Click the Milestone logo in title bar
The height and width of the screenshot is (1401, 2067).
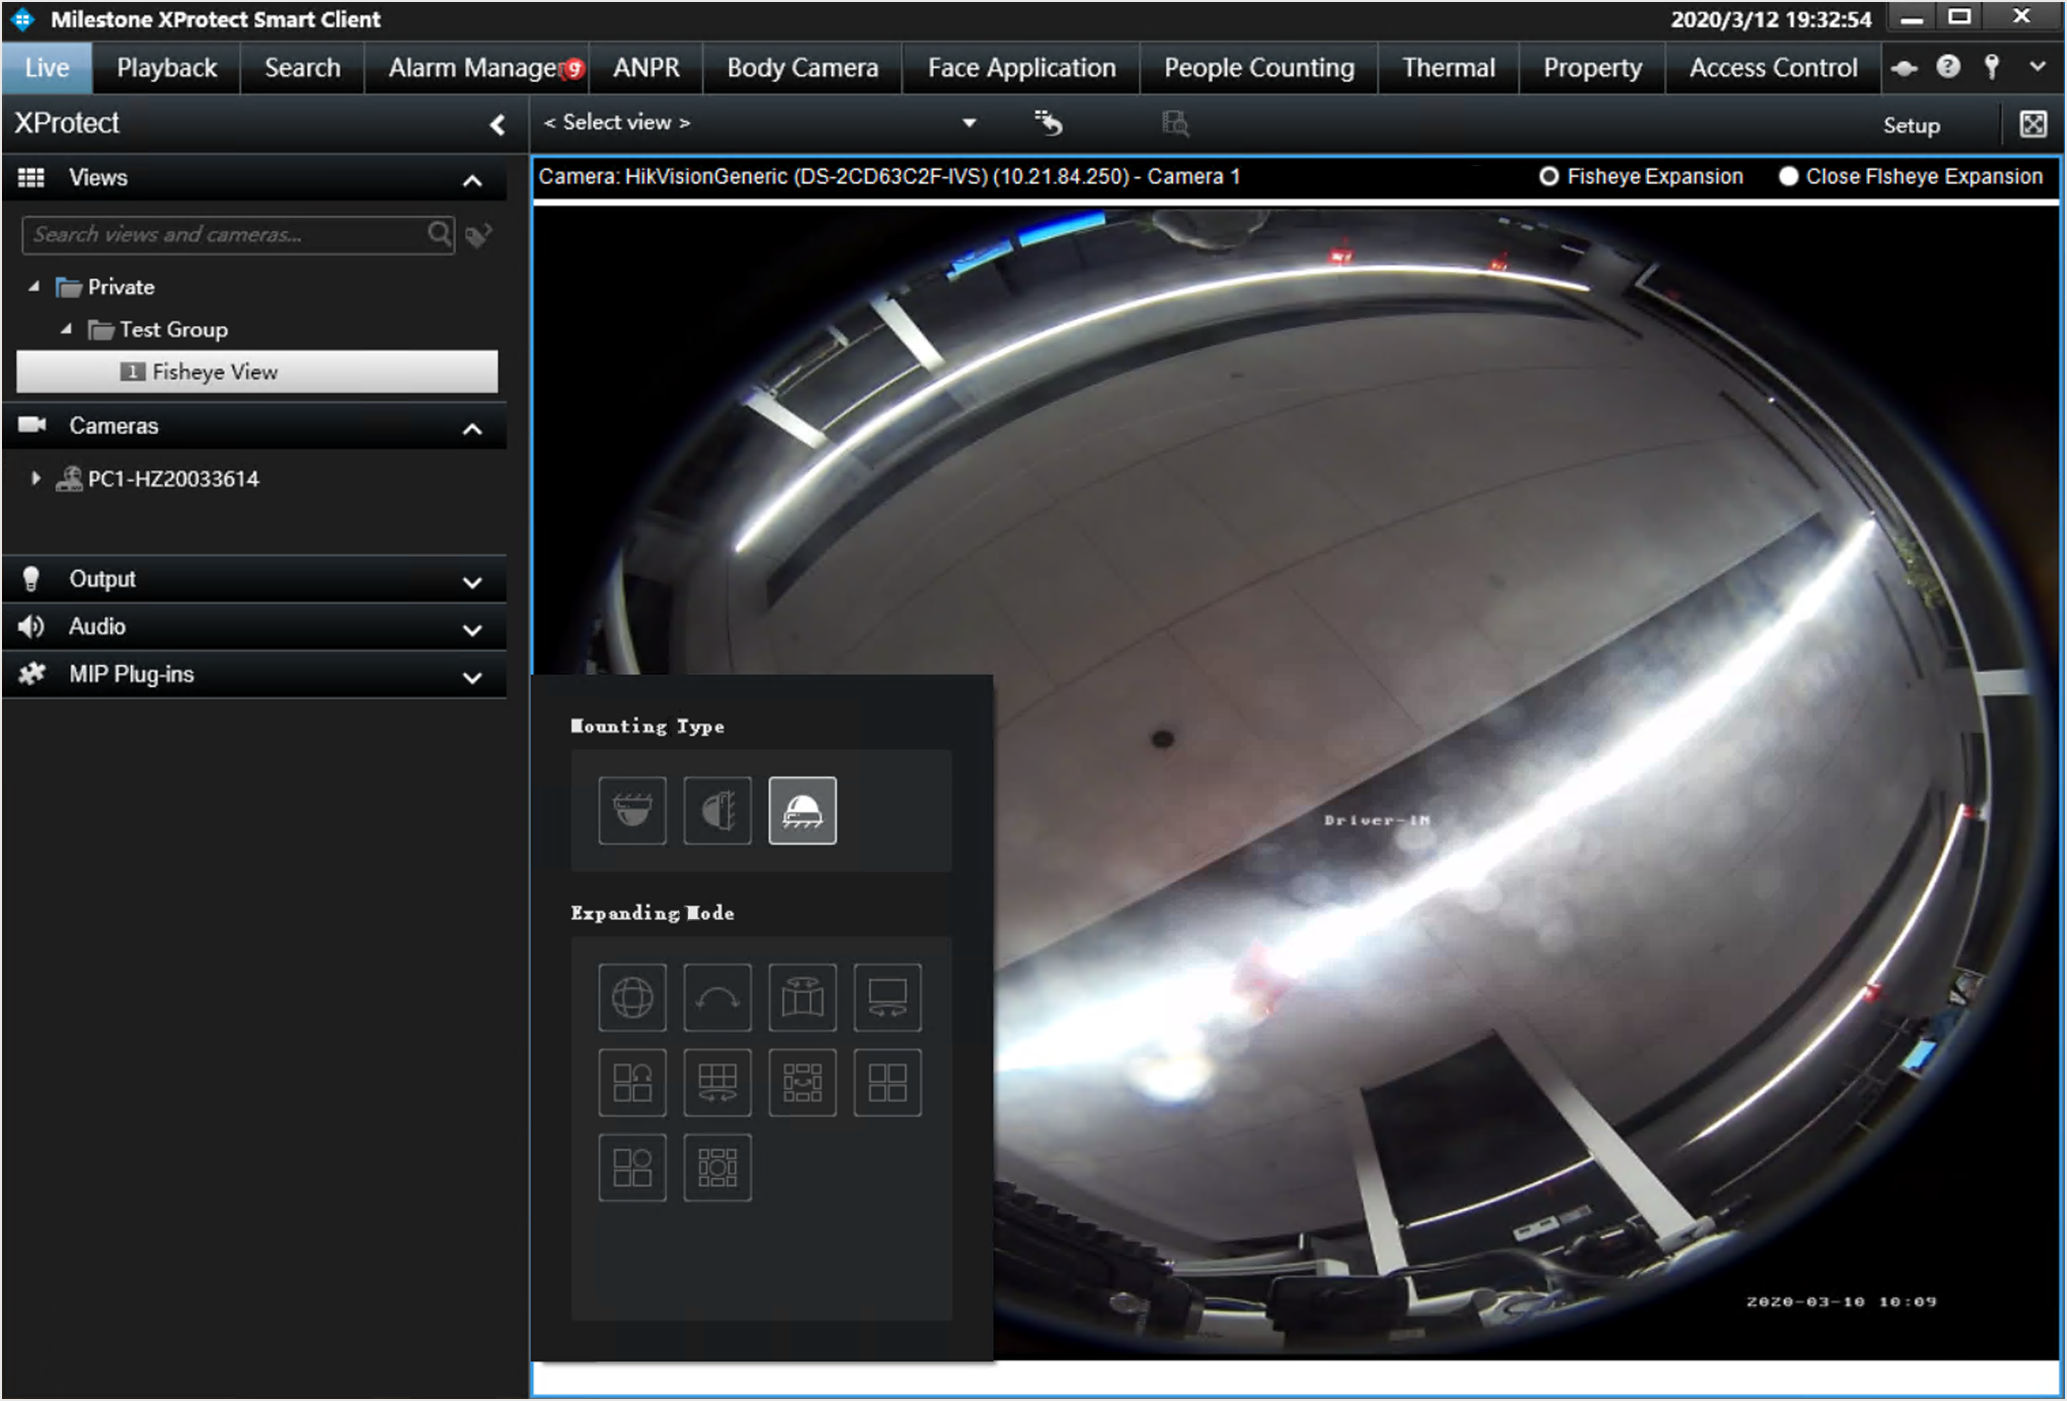click(22, 19)
